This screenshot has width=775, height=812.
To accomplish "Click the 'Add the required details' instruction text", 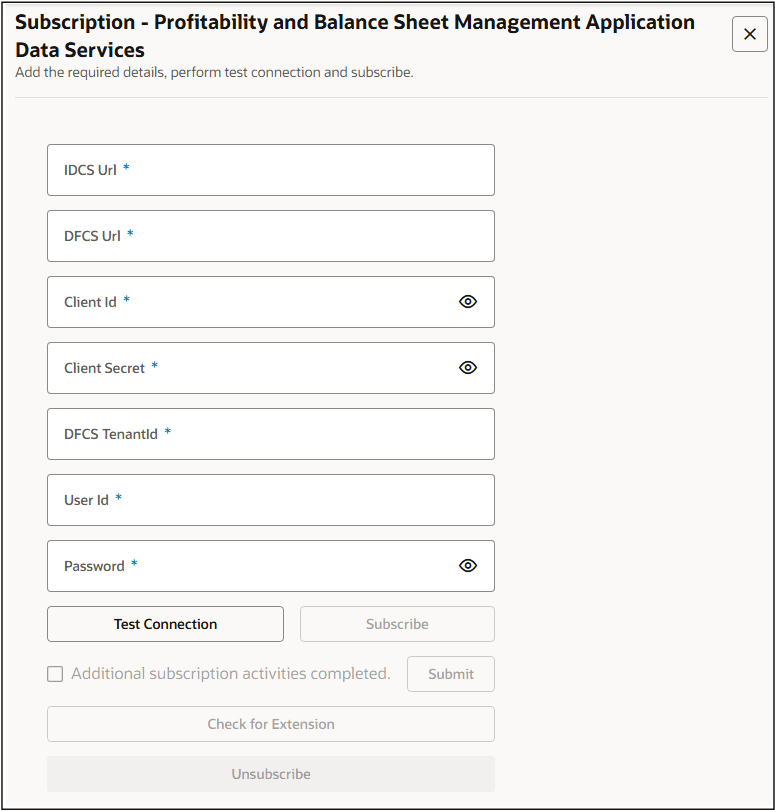I will click(x=214, y=72).
